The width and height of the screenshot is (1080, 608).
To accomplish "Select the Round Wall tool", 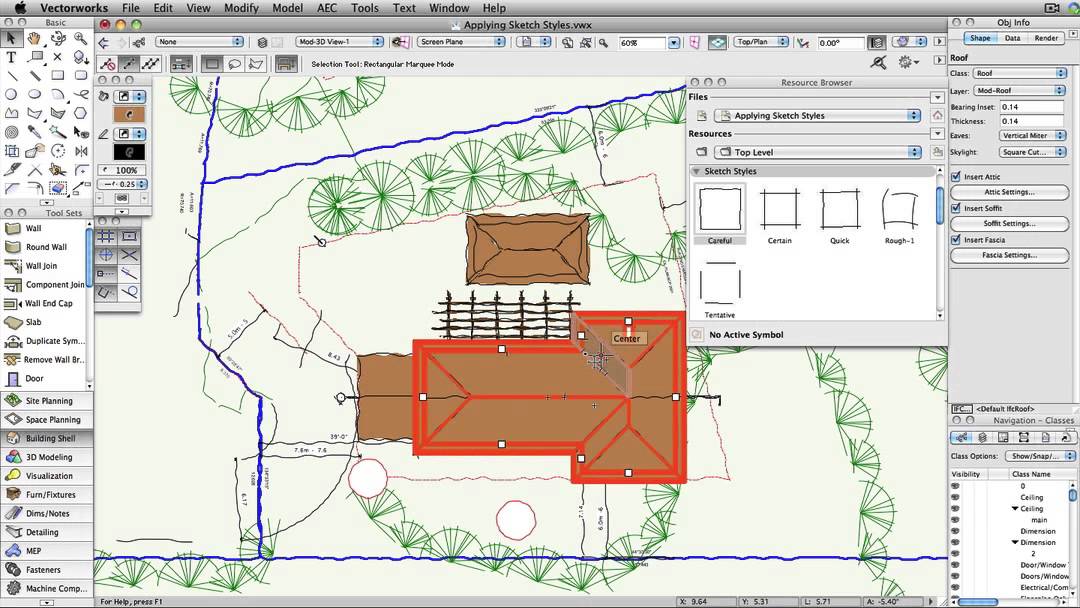I will [45, 247].
